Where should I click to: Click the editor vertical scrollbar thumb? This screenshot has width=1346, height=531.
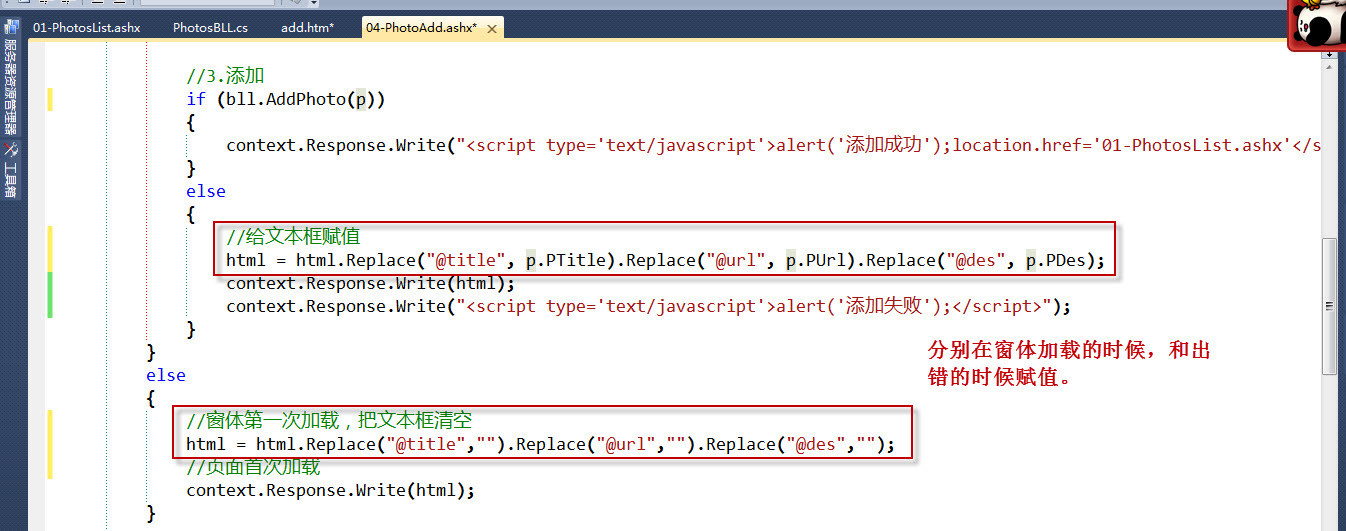[x=1329, y=306]
